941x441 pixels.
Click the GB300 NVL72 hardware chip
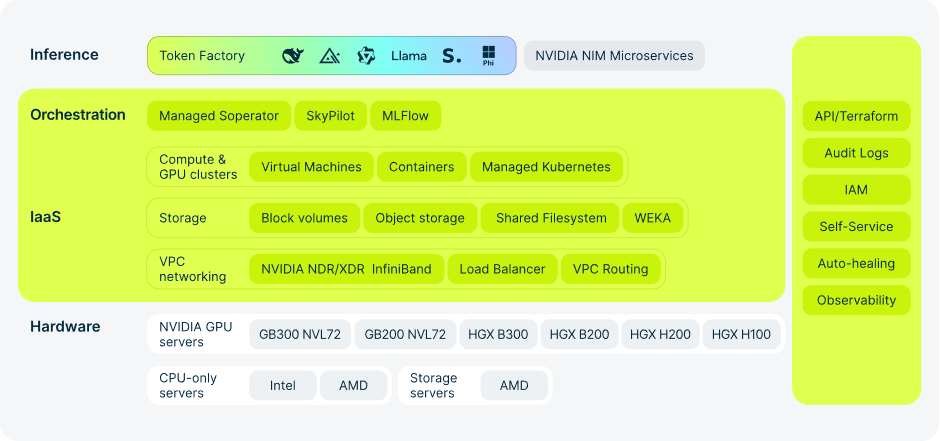pos(298,335)
